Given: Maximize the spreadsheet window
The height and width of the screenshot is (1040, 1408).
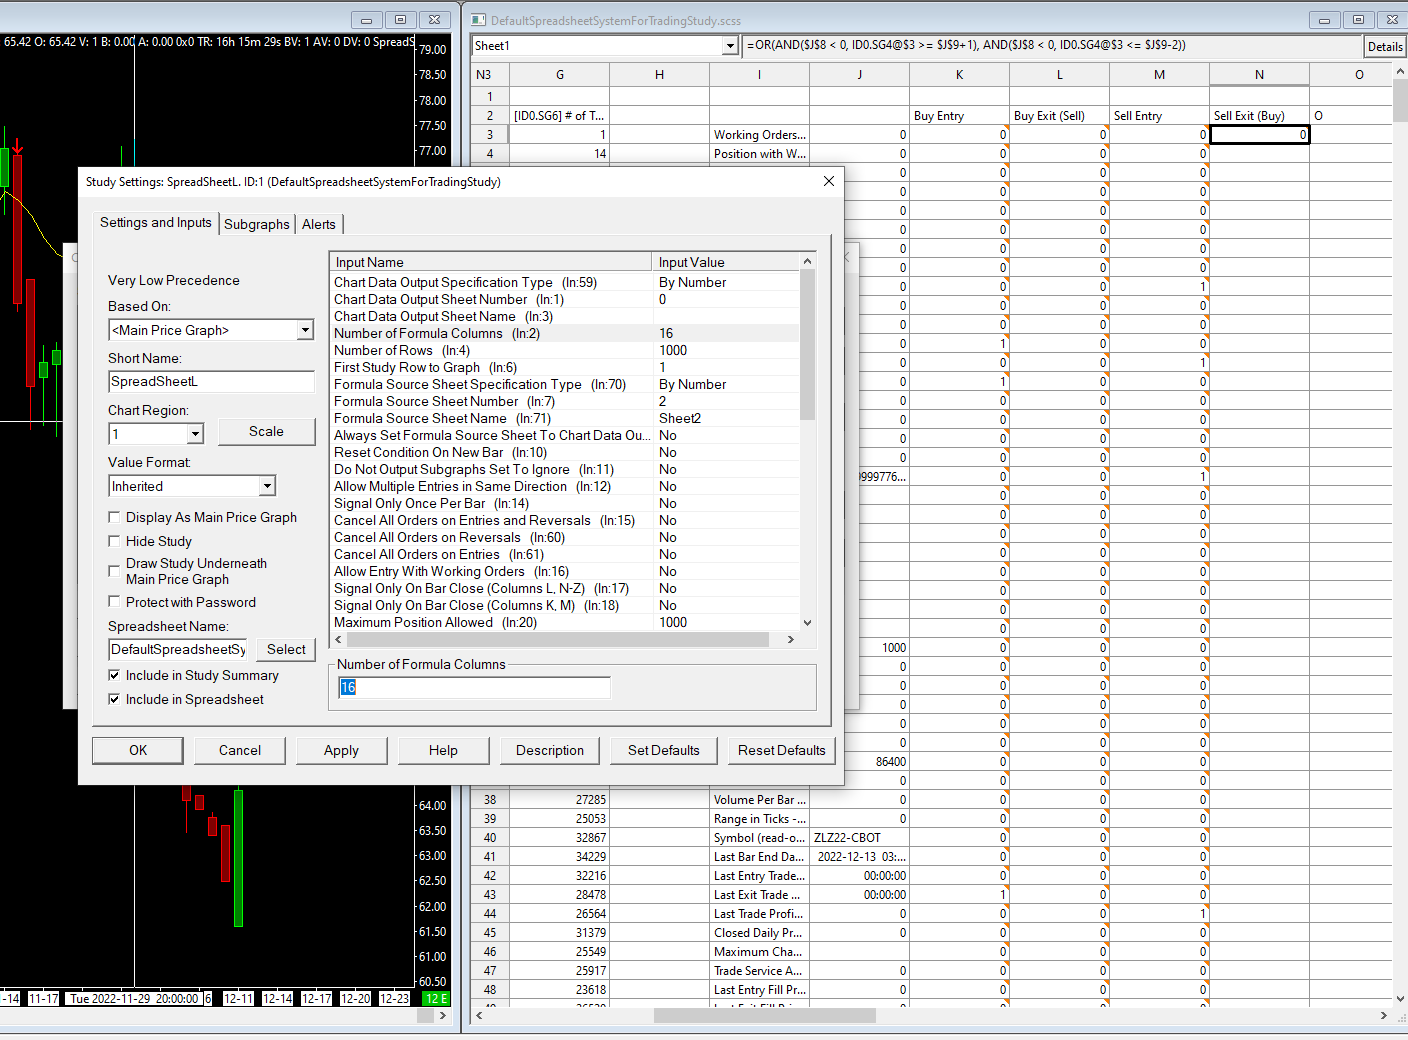Looking at the screenshot, I should (1358, 20).
